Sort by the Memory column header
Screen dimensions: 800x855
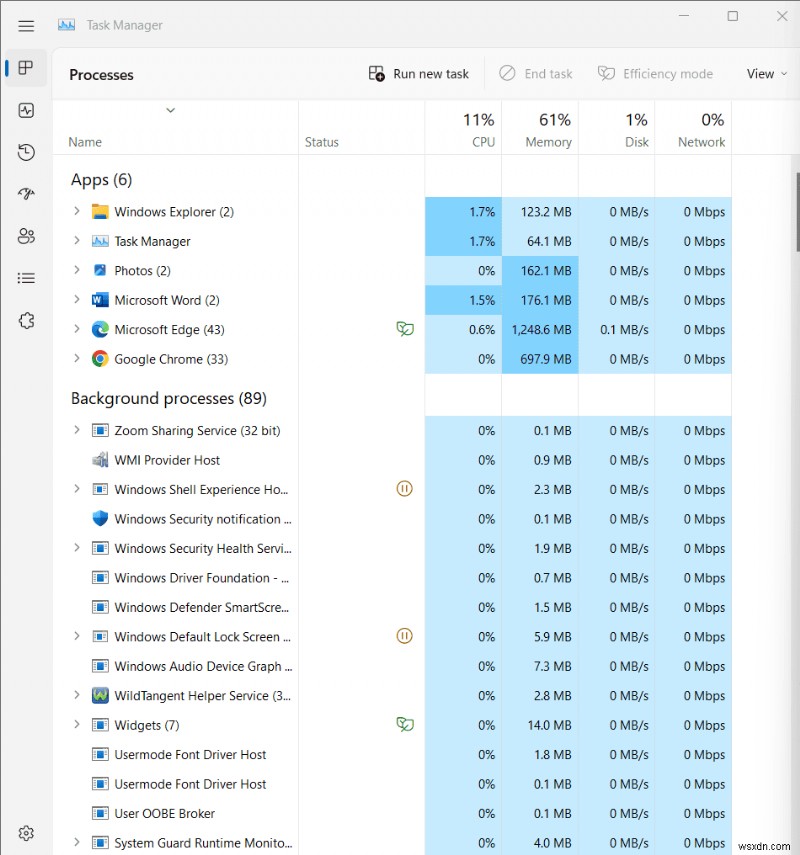tap(540, 130)
